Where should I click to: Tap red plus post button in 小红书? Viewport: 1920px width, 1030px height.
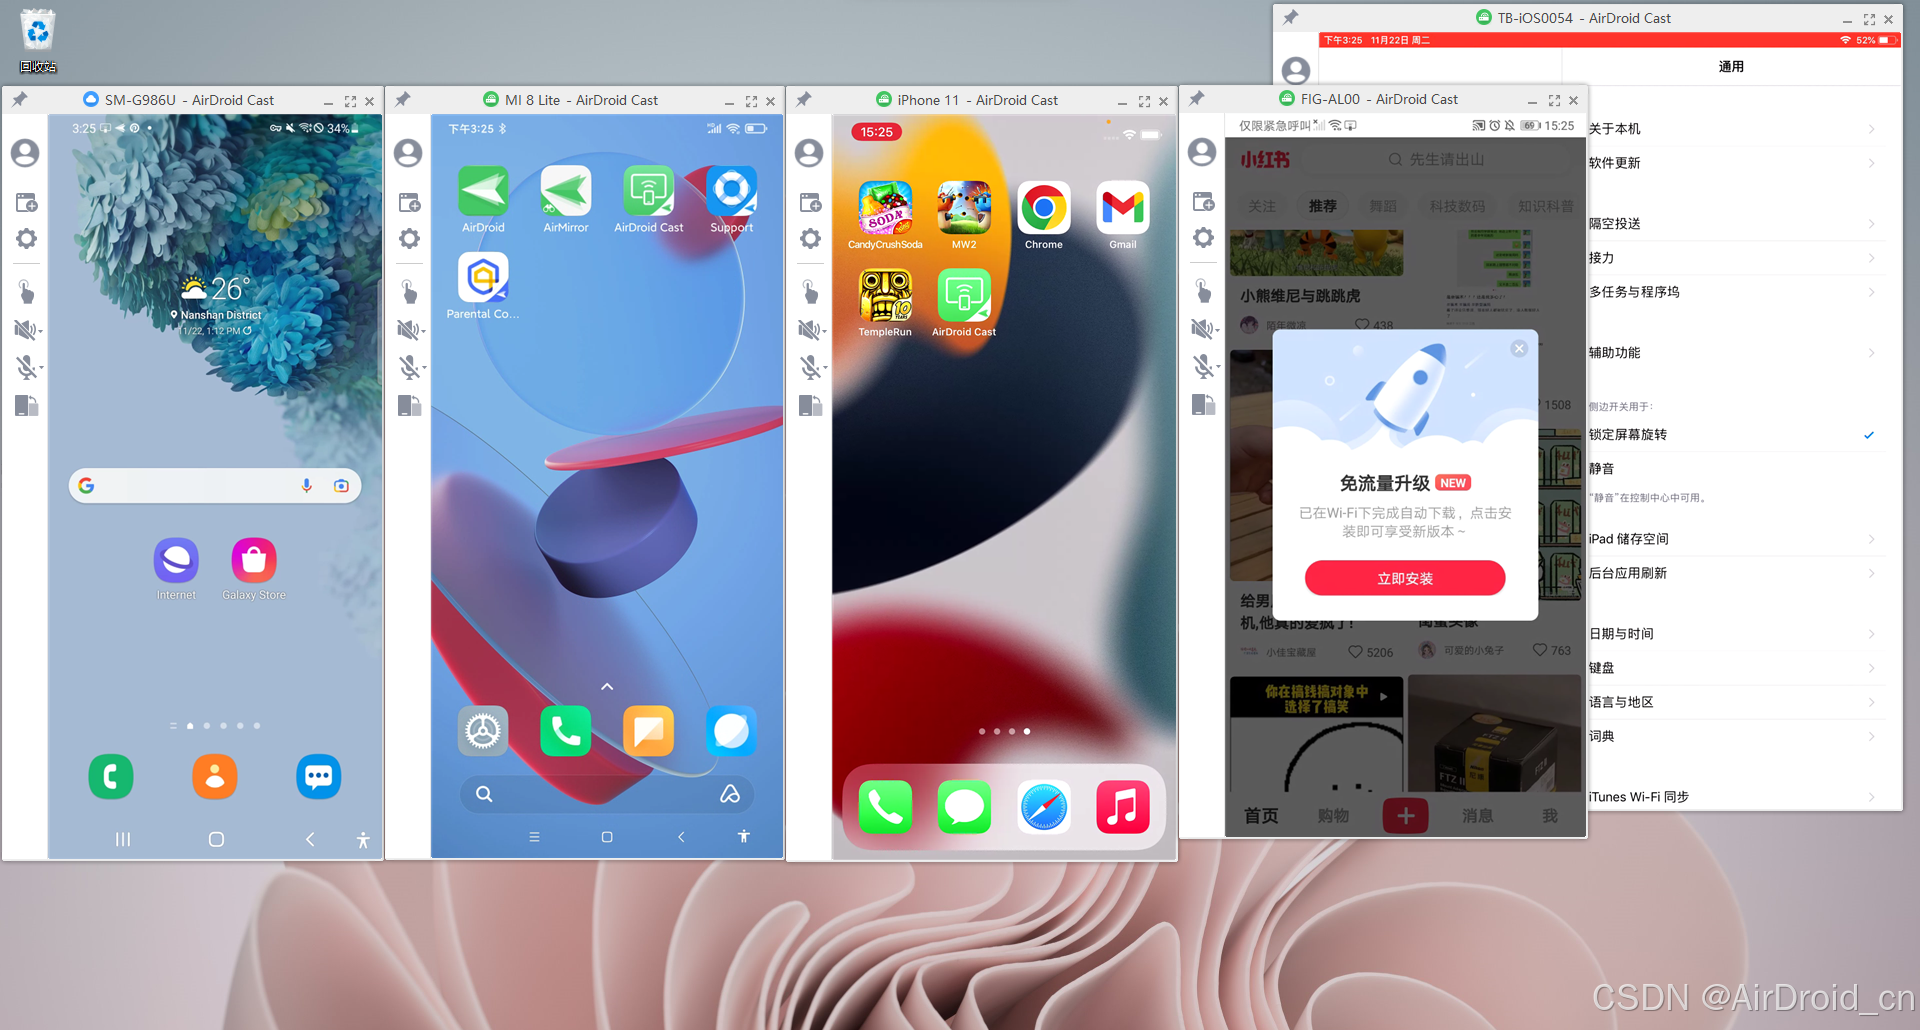point(1405,816)
